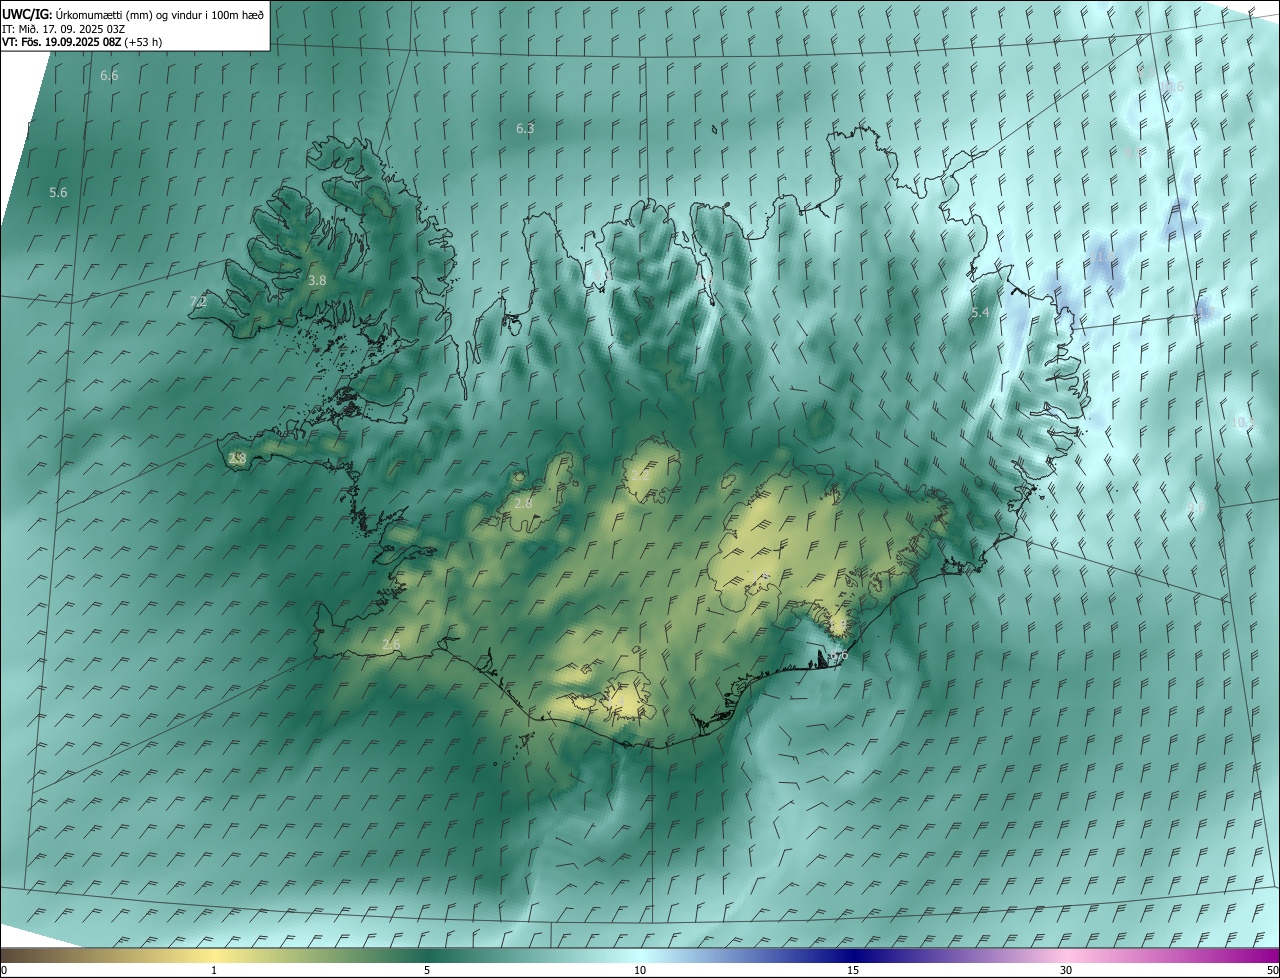Click the 15 tick label on the color scale
Screen dimensions: 1280x978
coord(853,970)
